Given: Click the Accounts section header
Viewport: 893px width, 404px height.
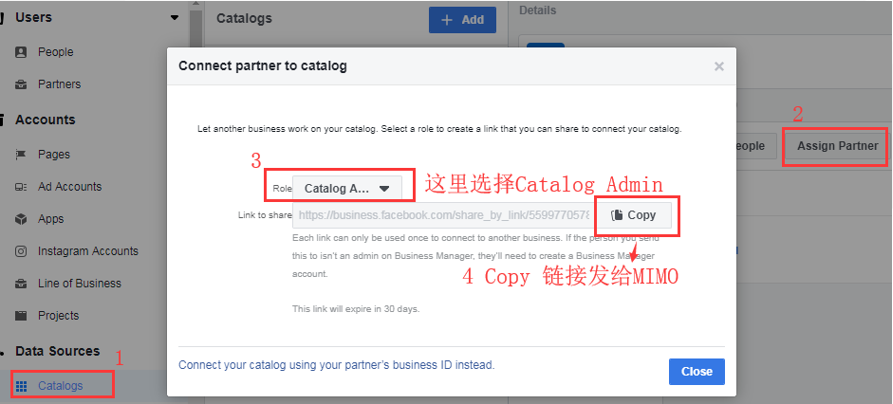Looking at the screenshot, I should pos(45,120).
